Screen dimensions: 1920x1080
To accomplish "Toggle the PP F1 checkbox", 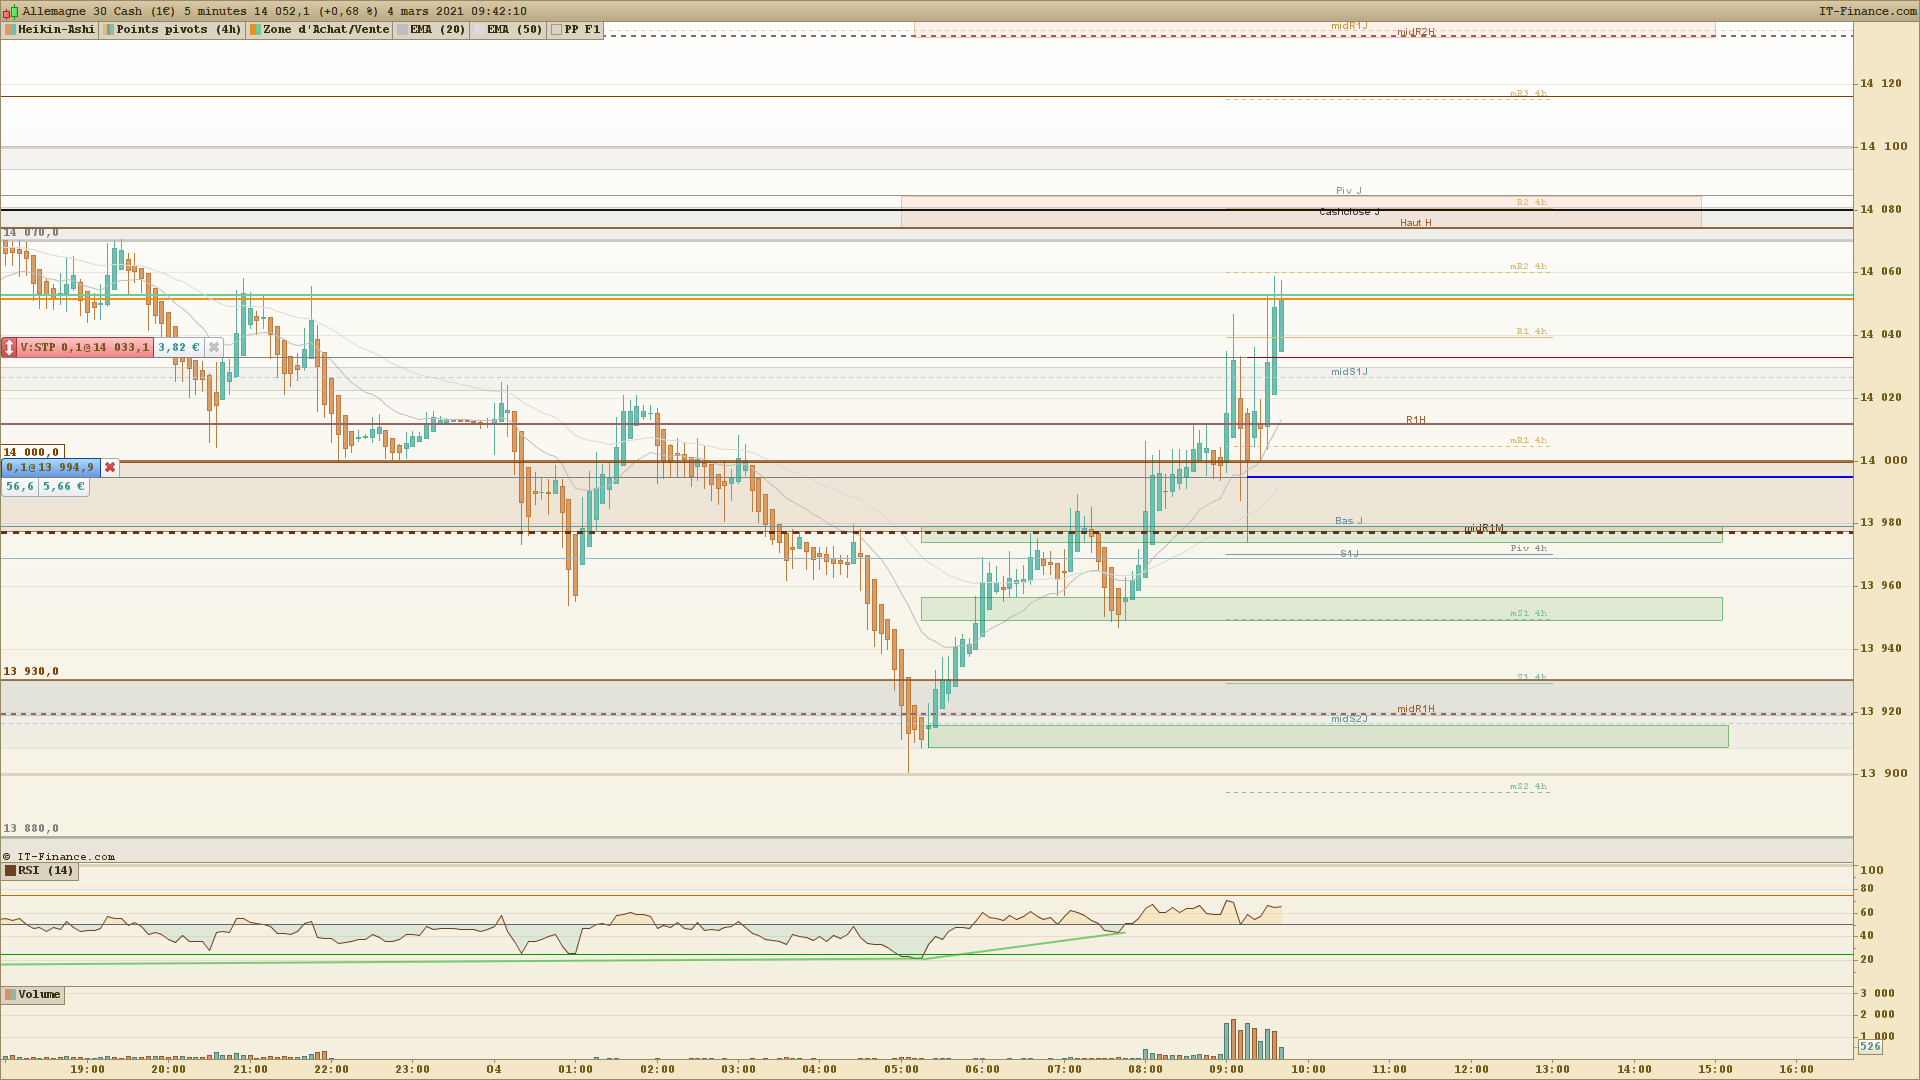I will 556,30.
